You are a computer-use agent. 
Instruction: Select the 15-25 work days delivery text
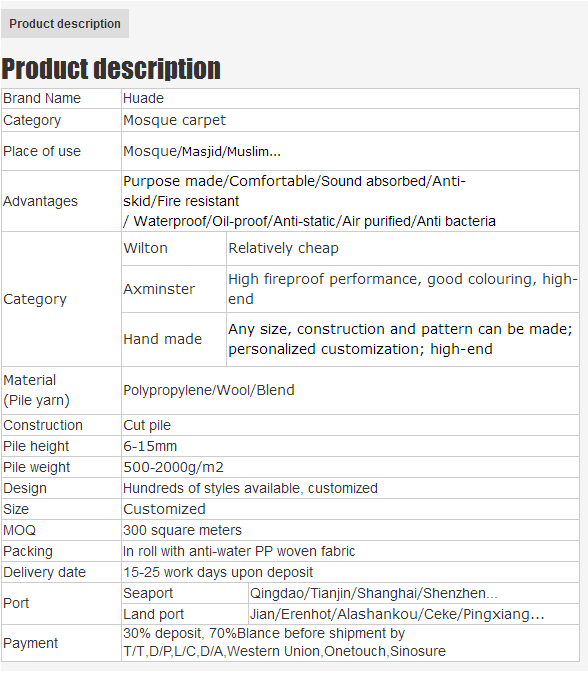coord(218,572)
